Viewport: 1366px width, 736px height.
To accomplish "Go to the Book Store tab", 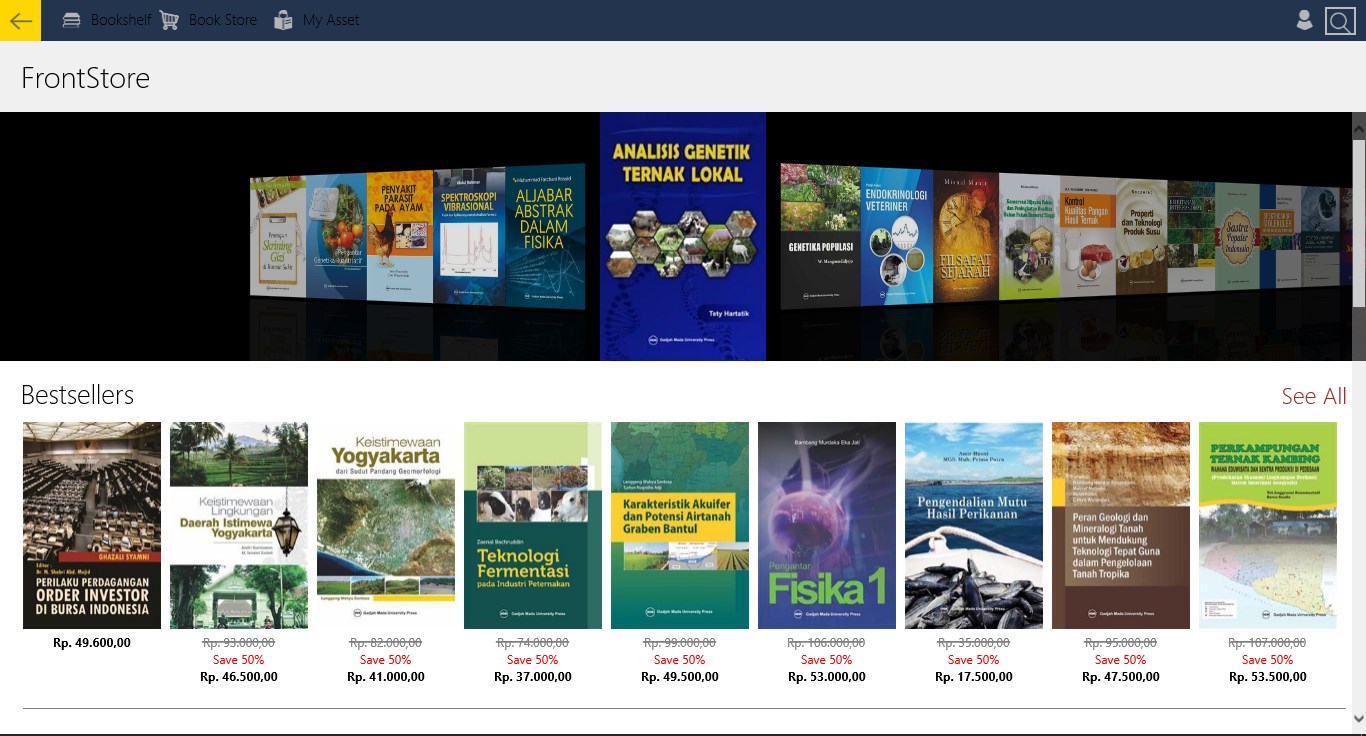I will tap(208, 20).
